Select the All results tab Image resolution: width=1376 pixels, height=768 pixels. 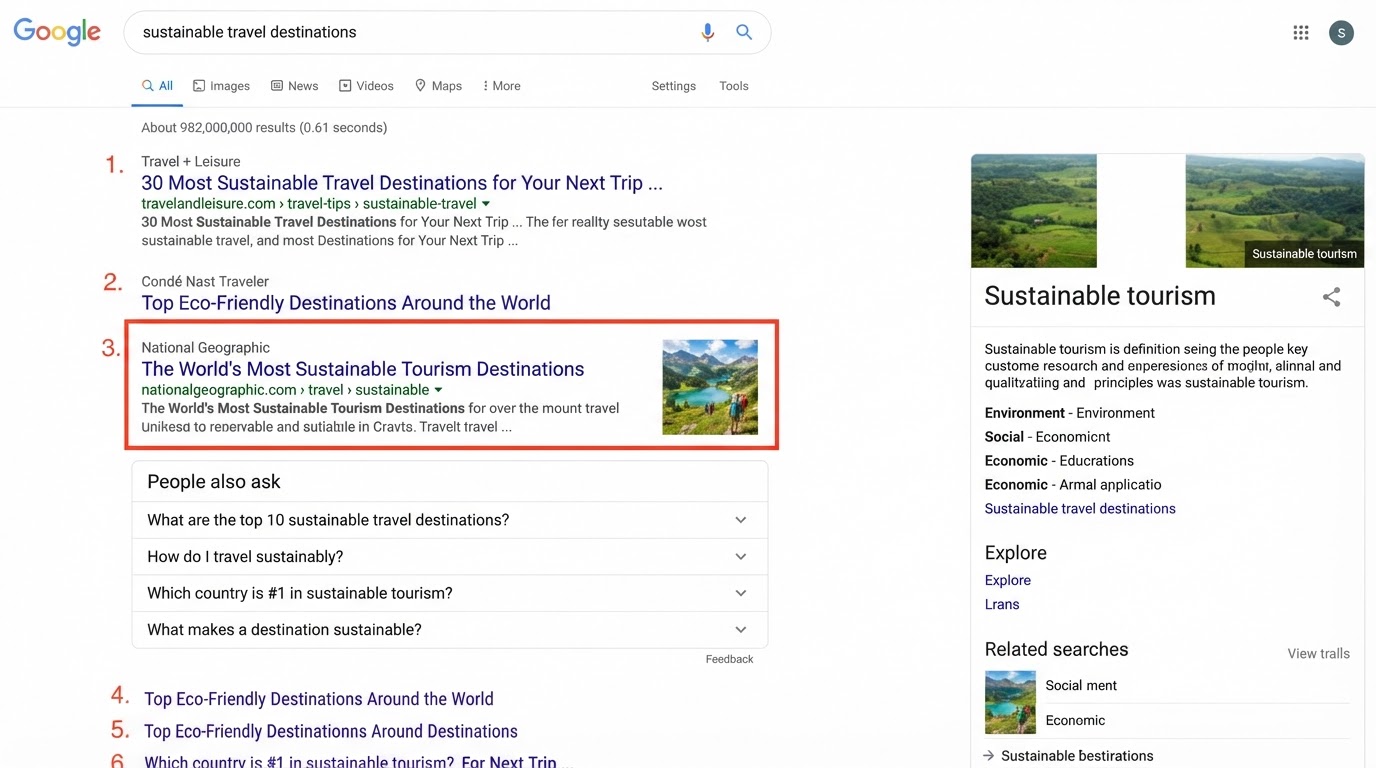157,86
